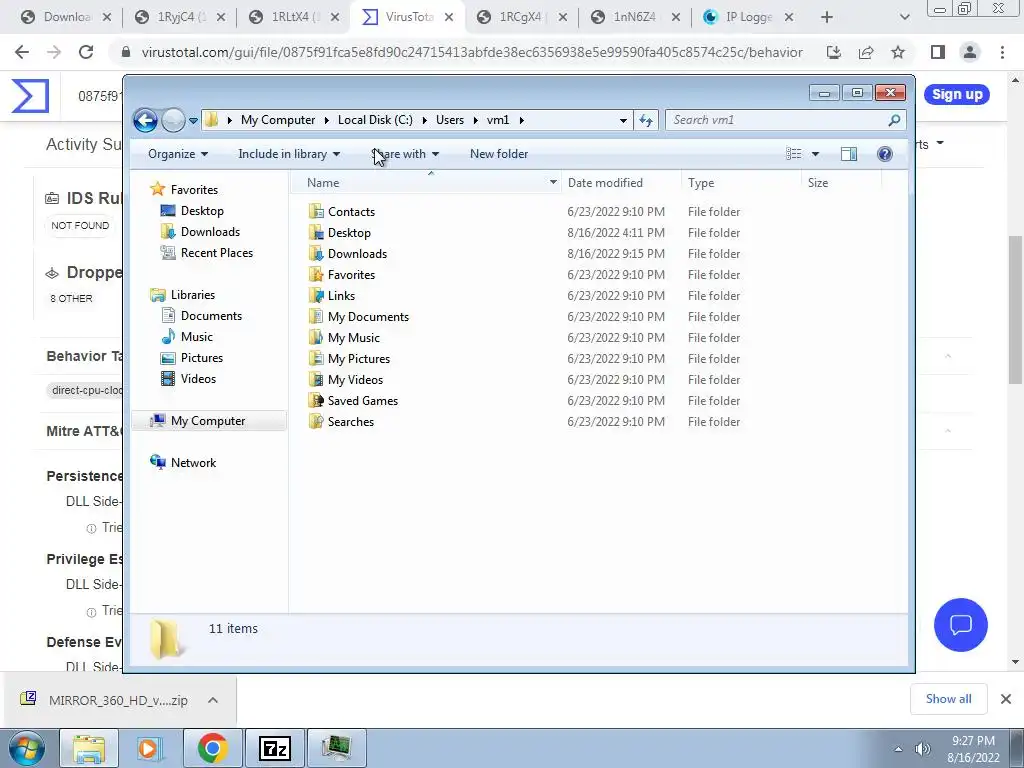The height and width of the screenshot is (768, 1024).
Task: Open the Name column filter dropdown arrow
Action: [x=553, y=183]
